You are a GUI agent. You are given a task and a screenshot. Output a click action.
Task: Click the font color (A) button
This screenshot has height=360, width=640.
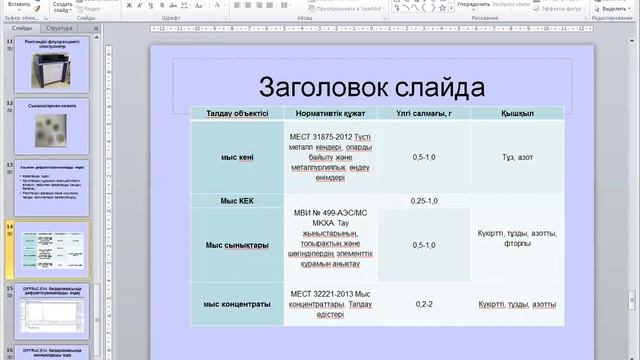217,6
